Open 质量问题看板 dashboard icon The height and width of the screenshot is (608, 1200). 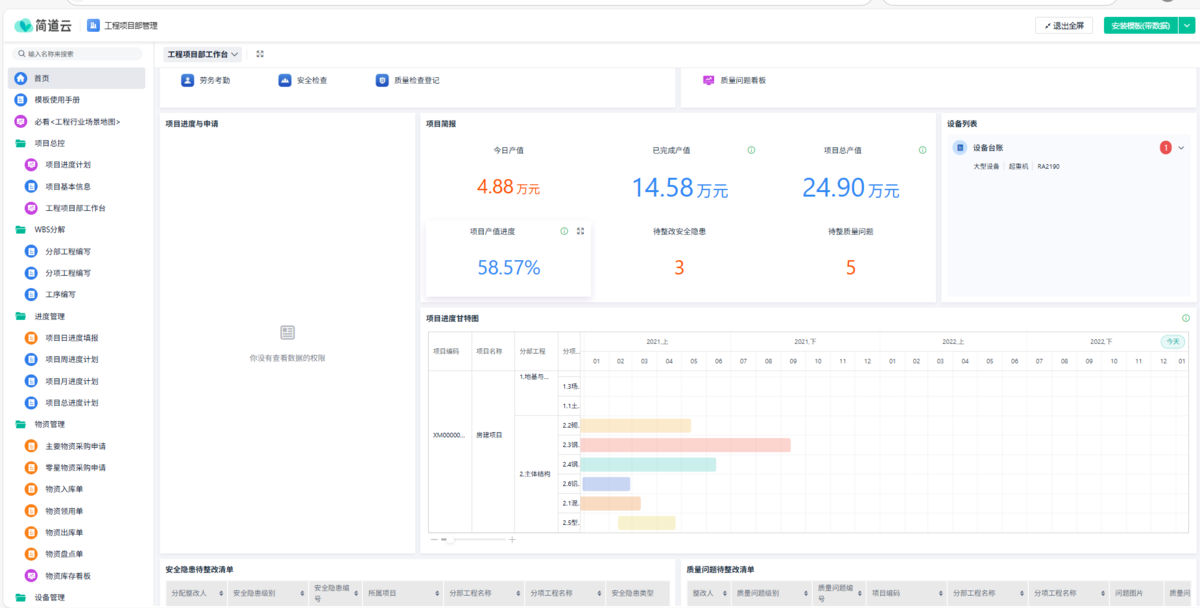[x=708, y=80]
